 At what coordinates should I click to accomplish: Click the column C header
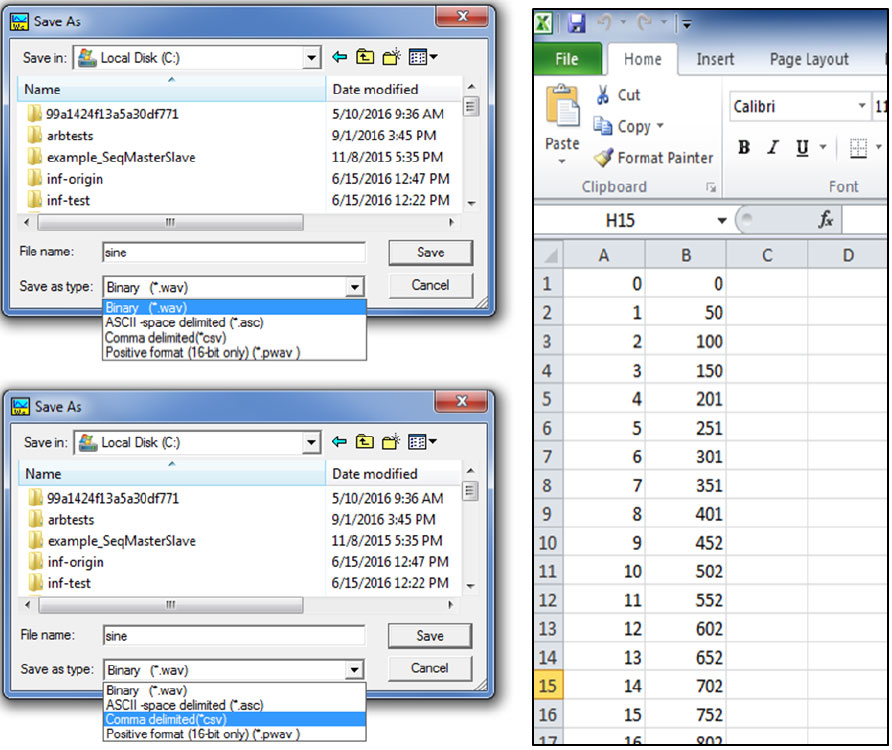pos(767,255)
